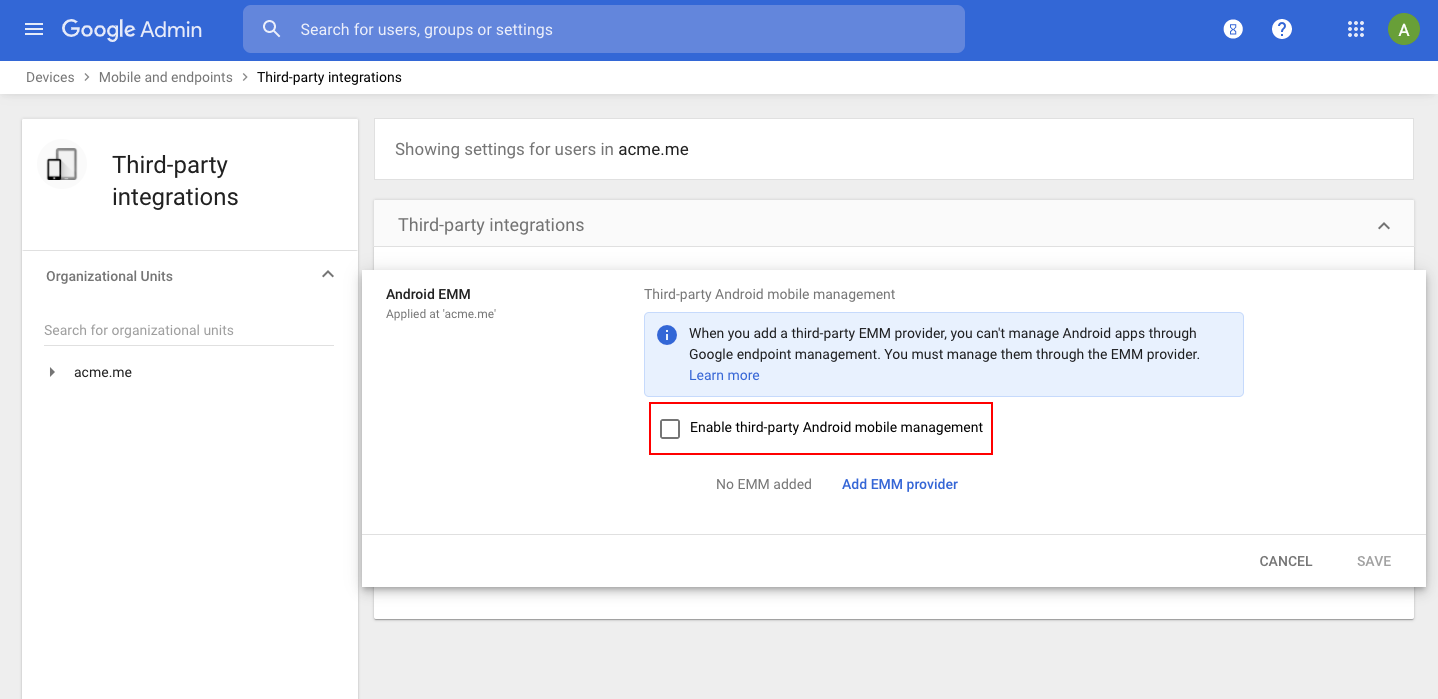Focus Search for organizational units field
The height and width of the screenshot is (699, 1438).
[189, 330]
